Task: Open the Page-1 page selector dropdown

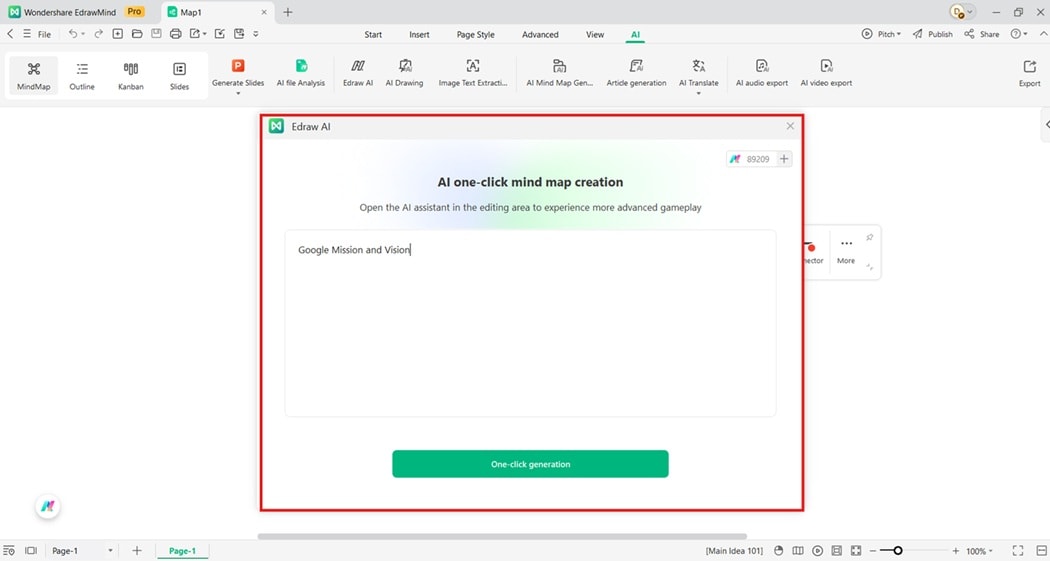Action: (x=110, y=551)
